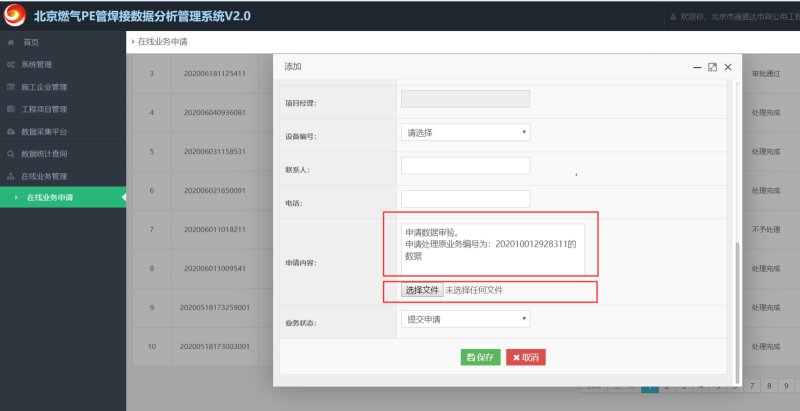Click the red 取消 button
Viewport: 800px width, 411px height.
526,357
